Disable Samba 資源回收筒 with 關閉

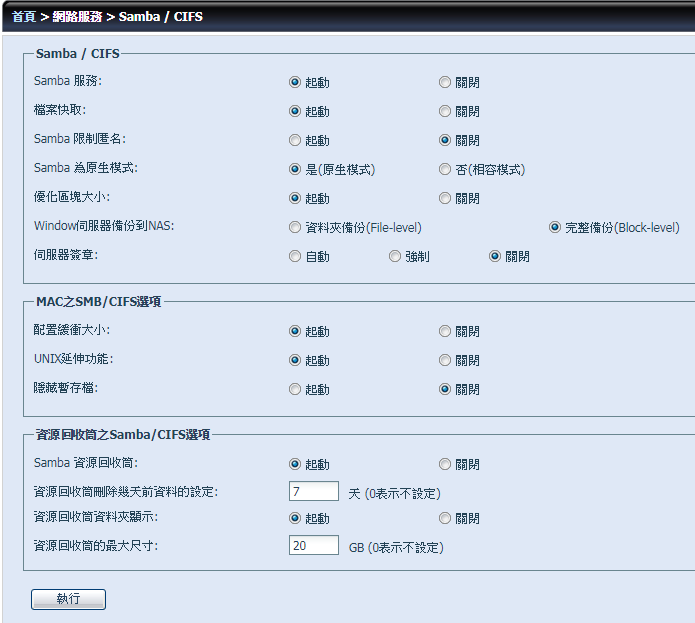pyautogui.click(x=445, y=464)
